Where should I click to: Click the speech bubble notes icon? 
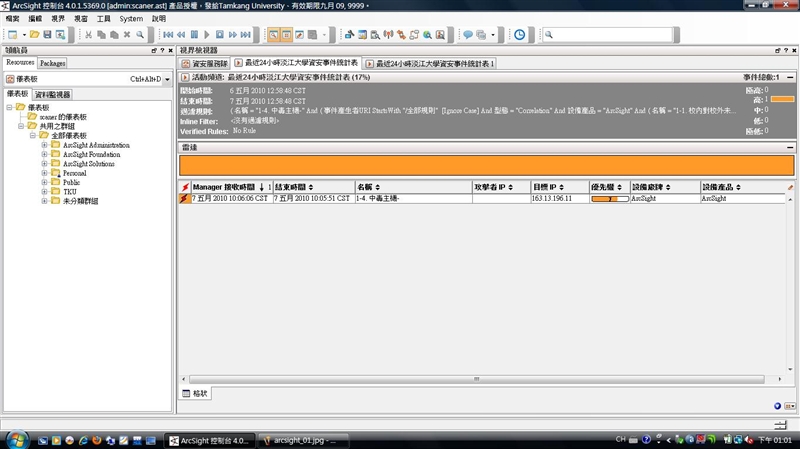(x=467, y=35)
